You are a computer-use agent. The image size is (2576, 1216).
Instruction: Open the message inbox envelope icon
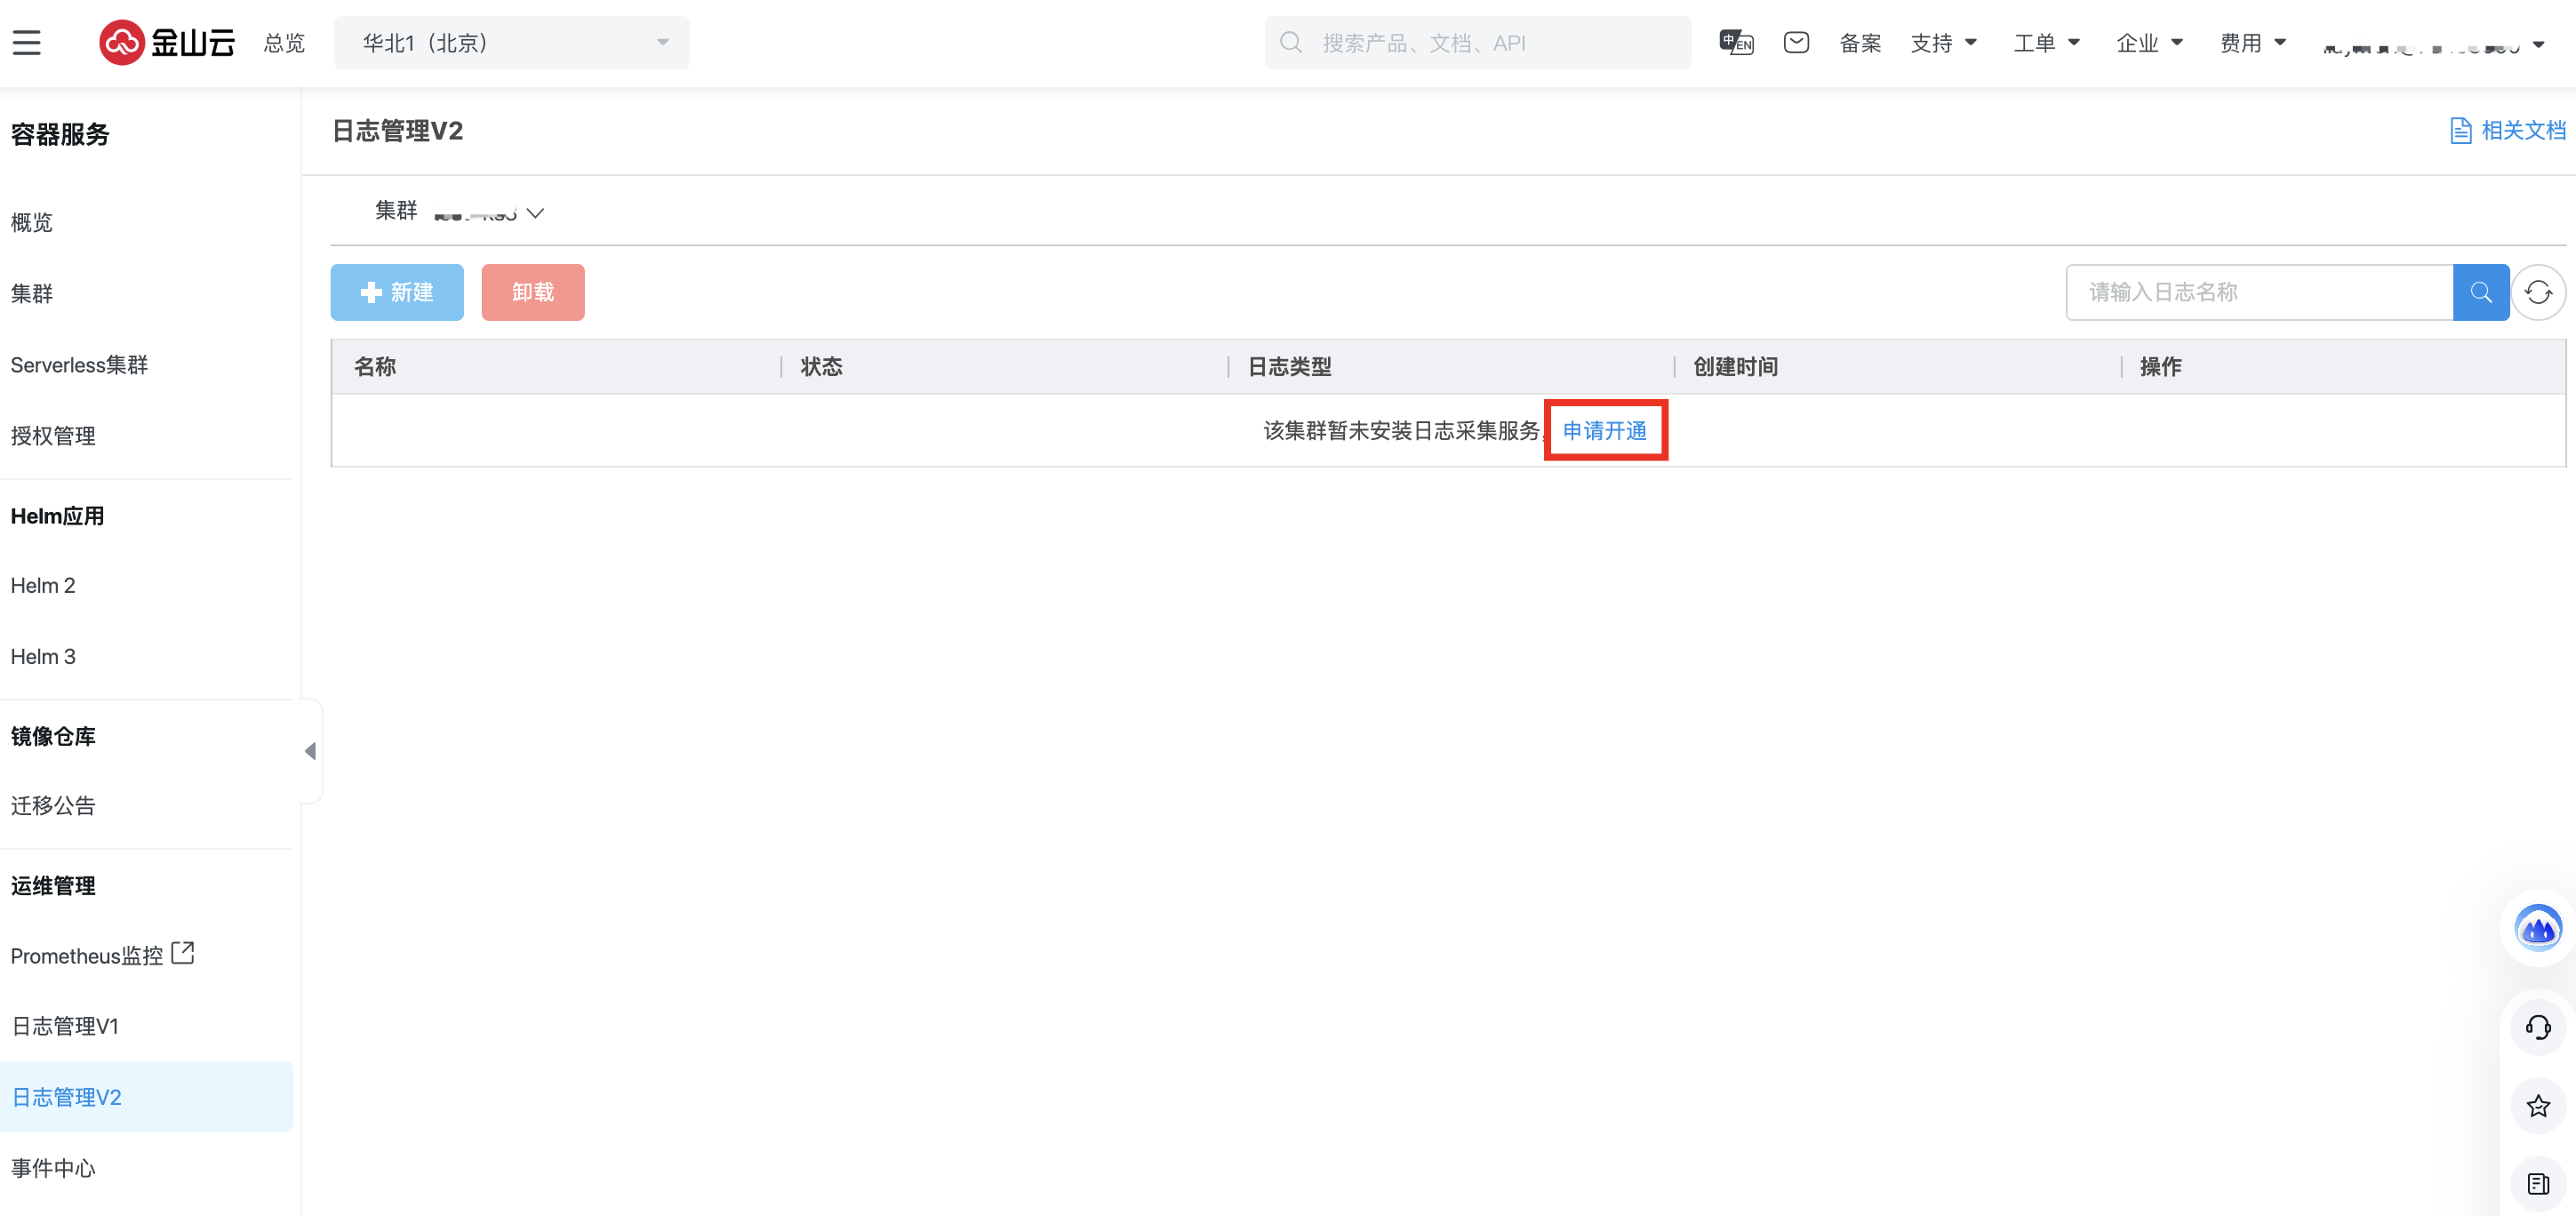[x=1796, y=43]
